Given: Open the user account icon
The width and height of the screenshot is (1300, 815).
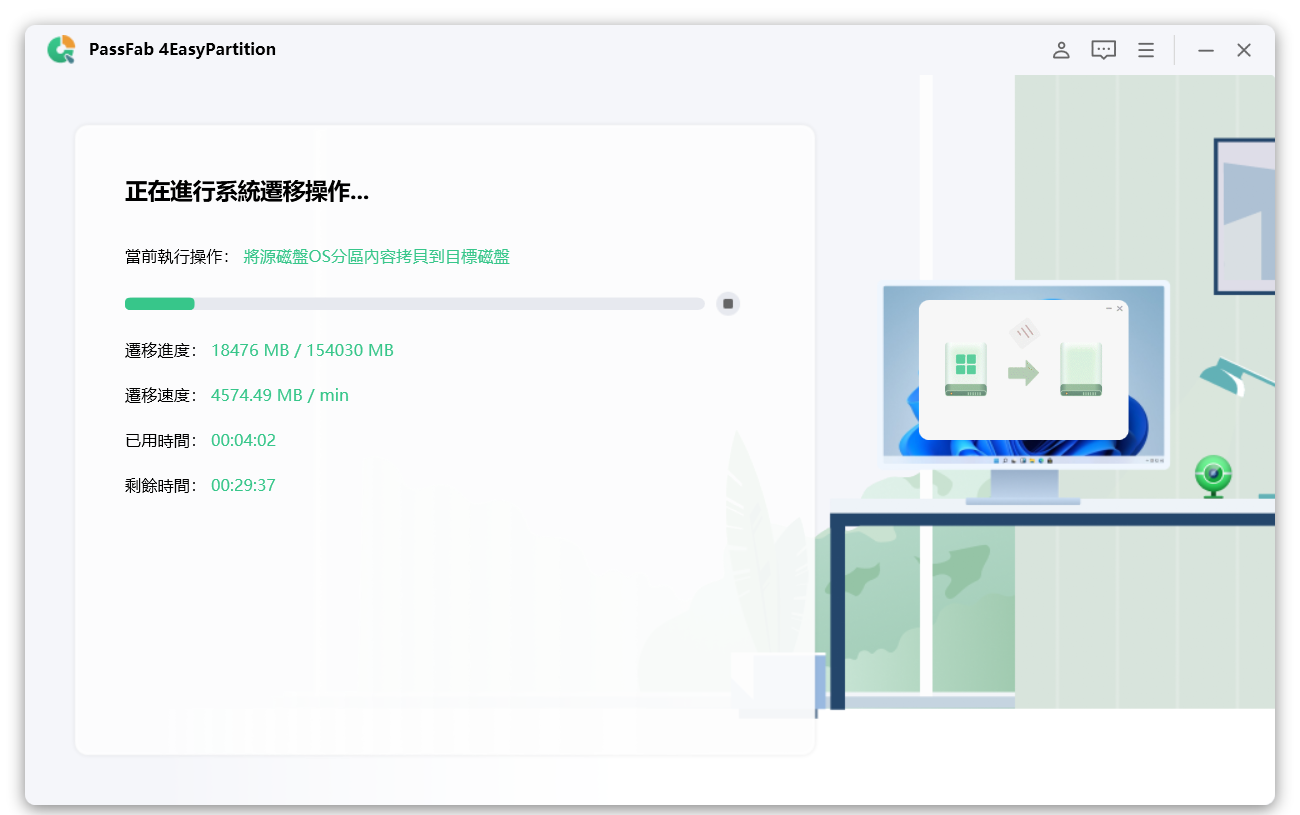Looking at the screenshot, I should (1061, 49).
